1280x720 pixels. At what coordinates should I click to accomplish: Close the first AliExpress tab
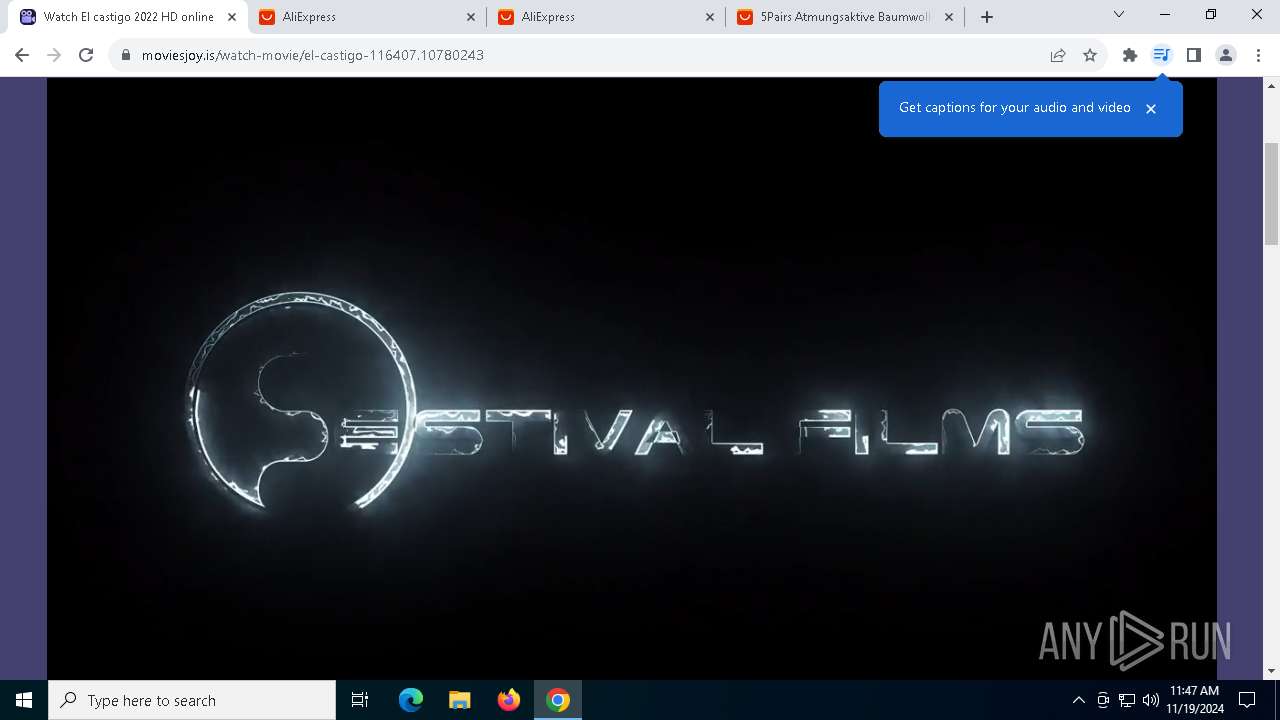(x=471, y=17)
